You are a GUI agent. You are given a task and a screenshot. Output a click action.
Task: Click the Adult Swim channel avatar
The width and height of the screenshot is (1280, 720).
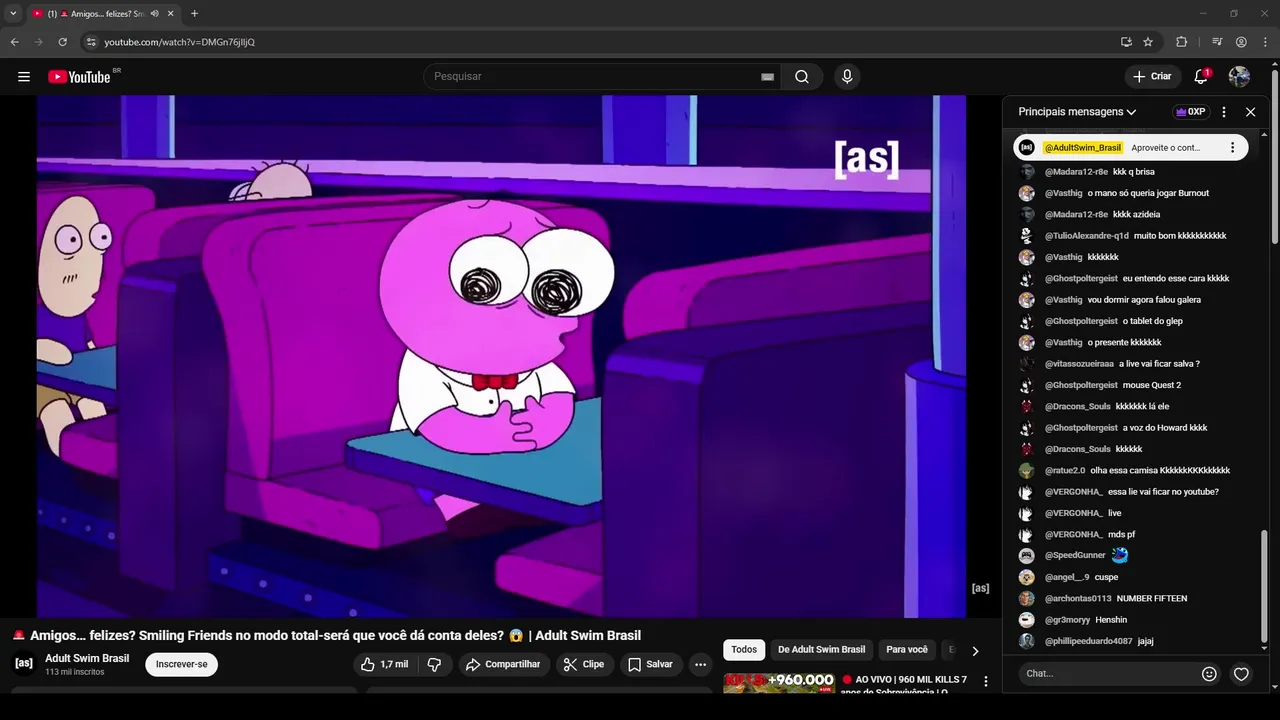tap(24, 663)
